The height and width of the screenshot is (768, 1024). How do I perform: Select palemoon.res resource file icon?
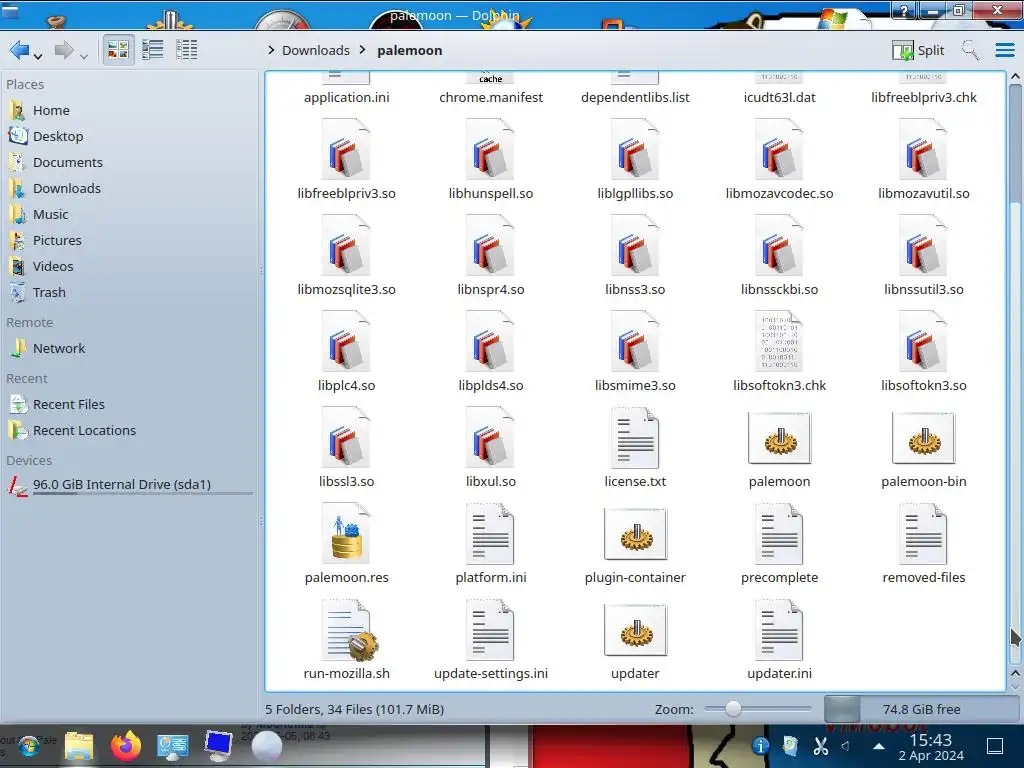point(346,534)
